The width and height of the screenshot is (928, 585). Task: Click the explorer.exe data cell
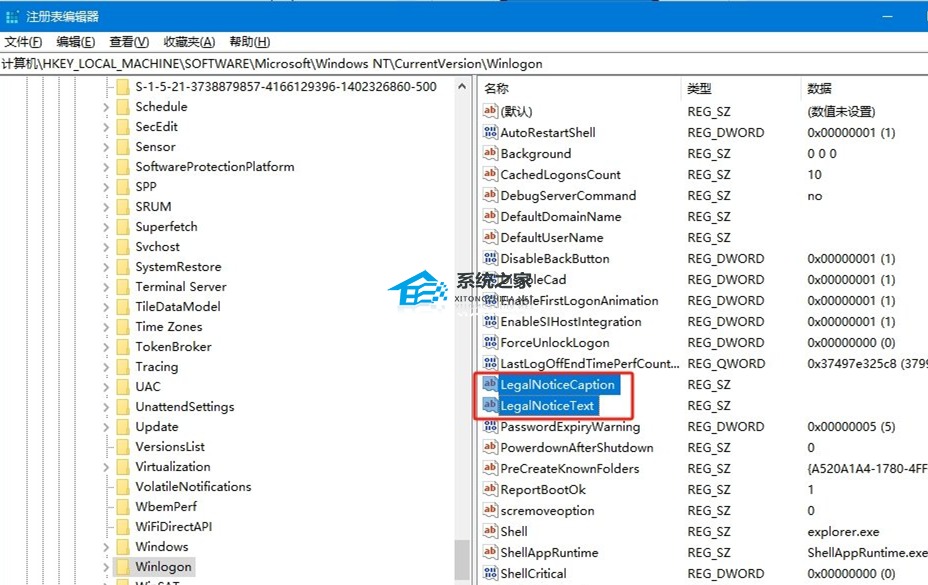[843, 532]
